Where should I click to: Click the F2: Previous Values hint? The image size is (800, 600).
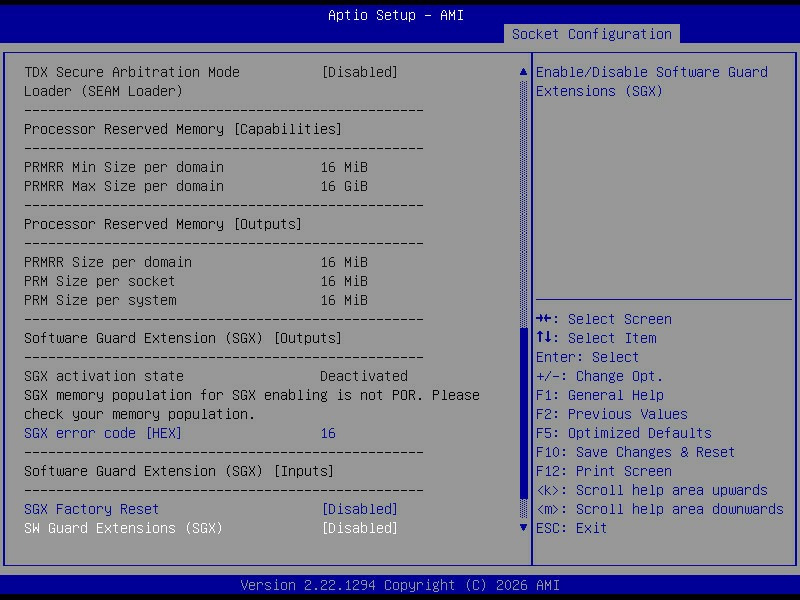(612, 414)
